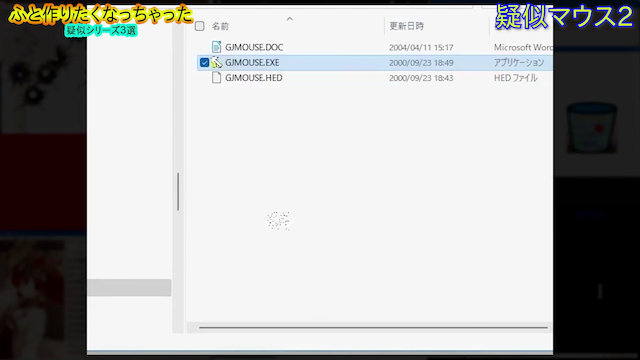Toggle the select-all checkbox beside 名前

tap(200, 26)
